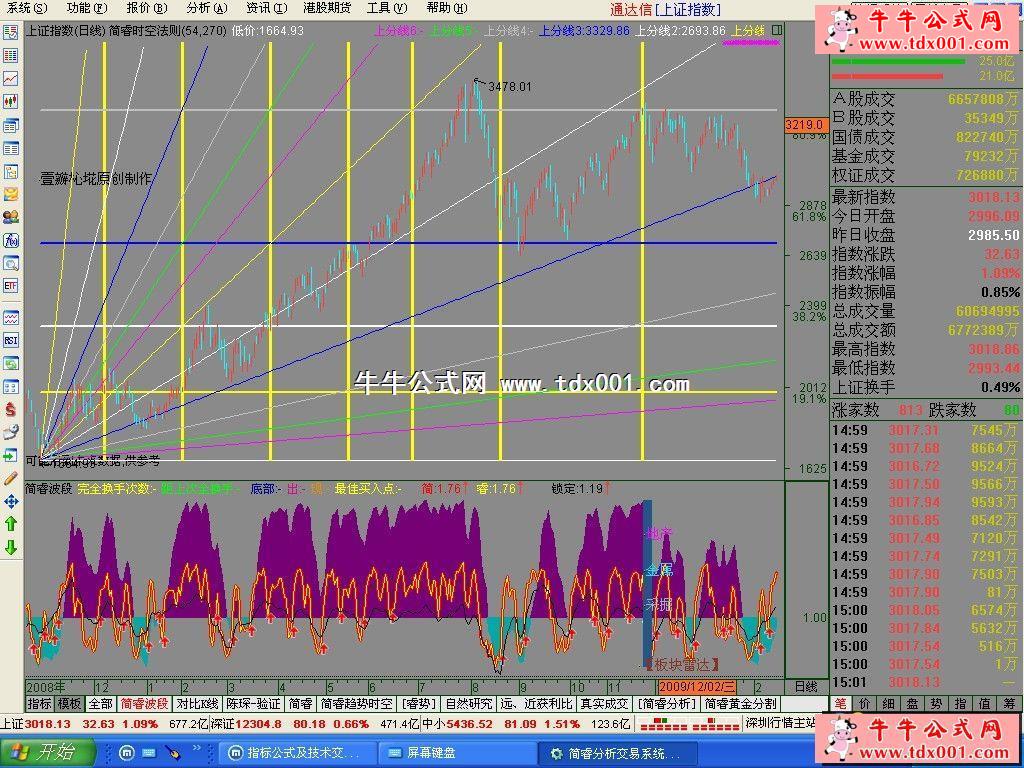This screenshot has width=1024, height=768.
Task: Select the 势 tab in right panel
Action: point(936,704)
